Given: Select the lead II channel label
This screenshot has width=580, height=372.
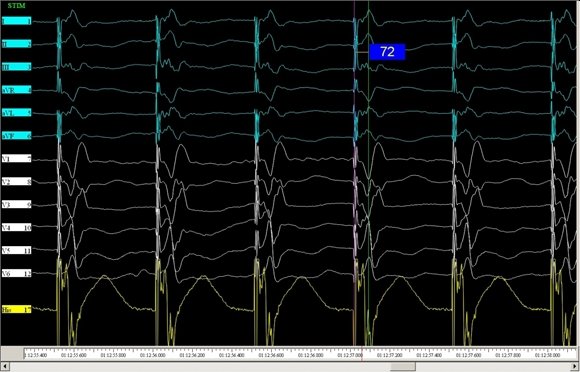Looking at the screenshot, I should [17, 44].
